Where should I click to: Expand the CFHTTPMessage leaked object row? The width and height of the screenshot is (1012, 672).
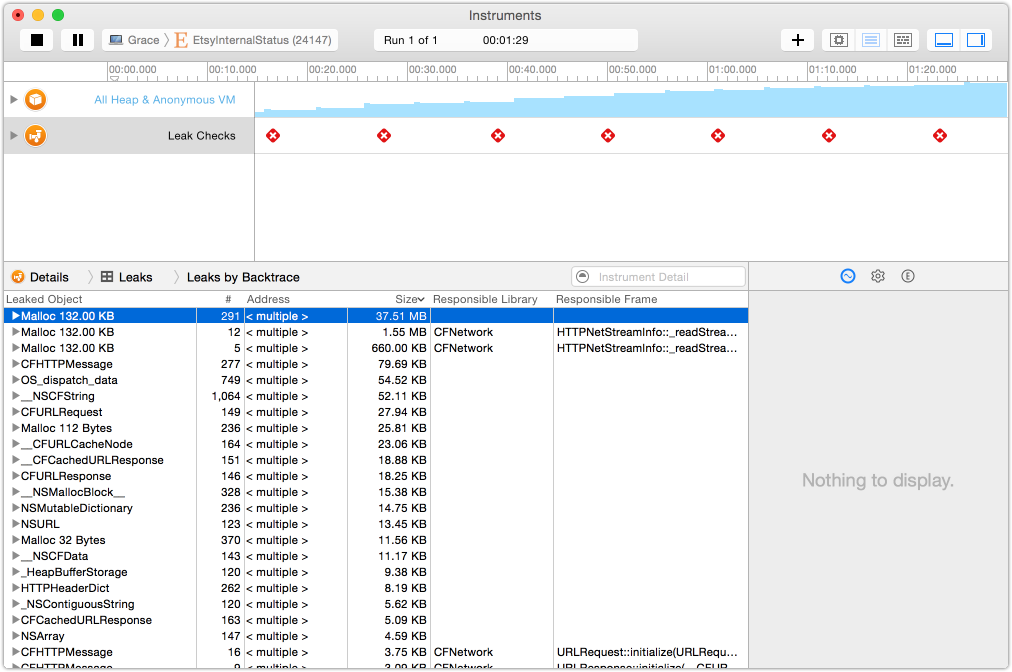pyautogui.click(x=15, y=364)
